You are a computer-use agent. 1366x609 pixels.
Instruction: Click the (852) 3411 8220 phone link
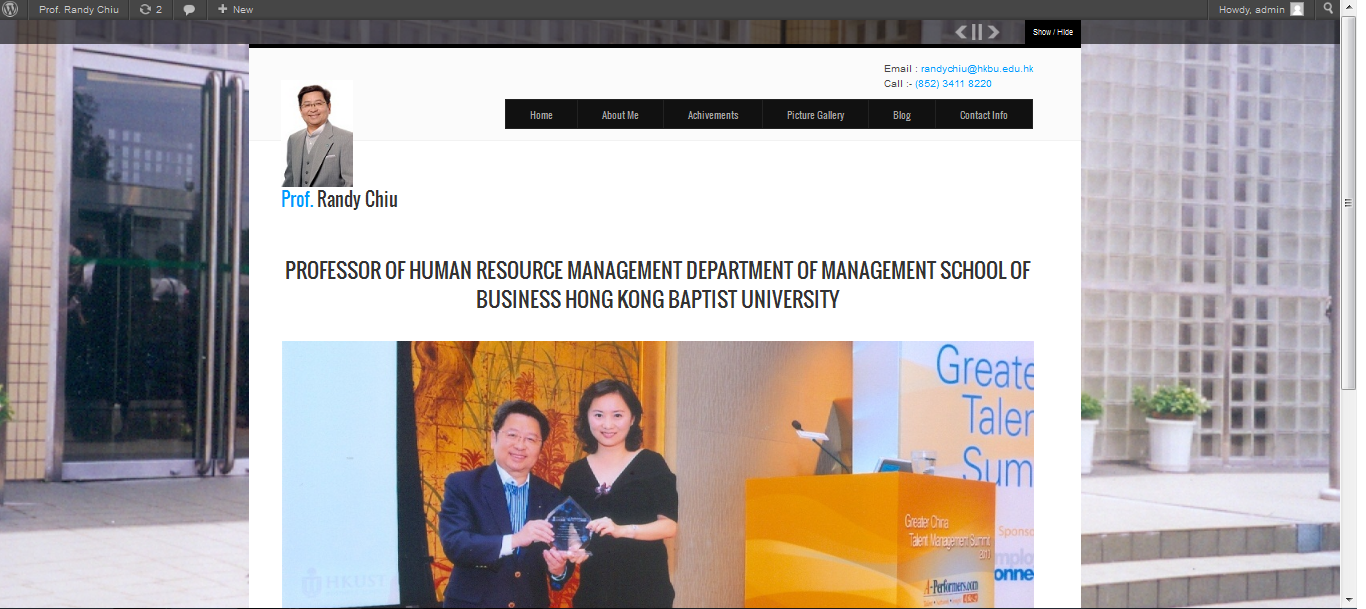(x=953, y=84)
